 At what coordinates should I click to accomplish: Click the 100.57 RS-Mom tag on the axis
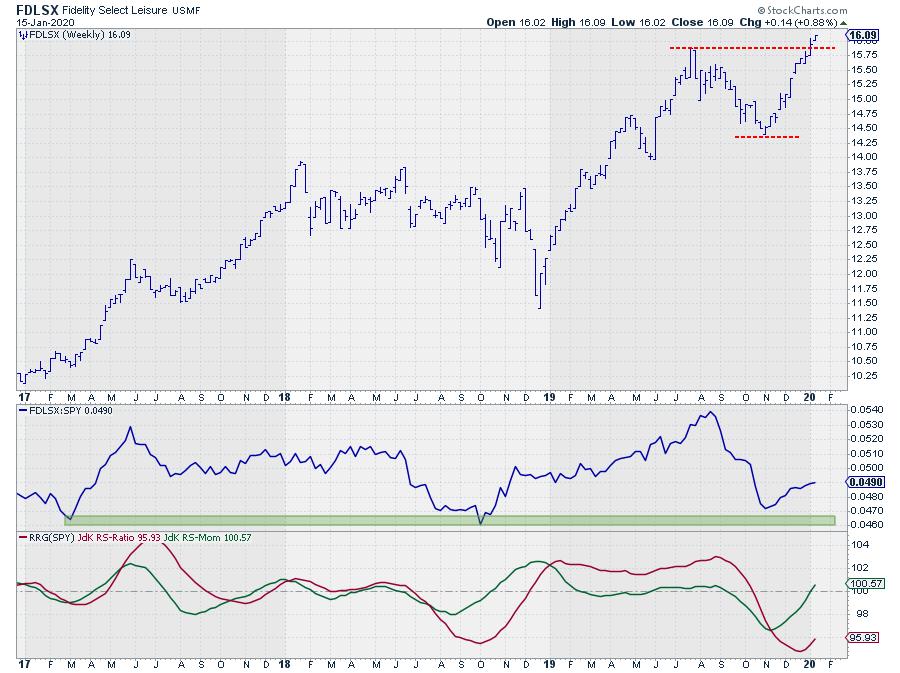pyautogui.click(x=866, y=583)
